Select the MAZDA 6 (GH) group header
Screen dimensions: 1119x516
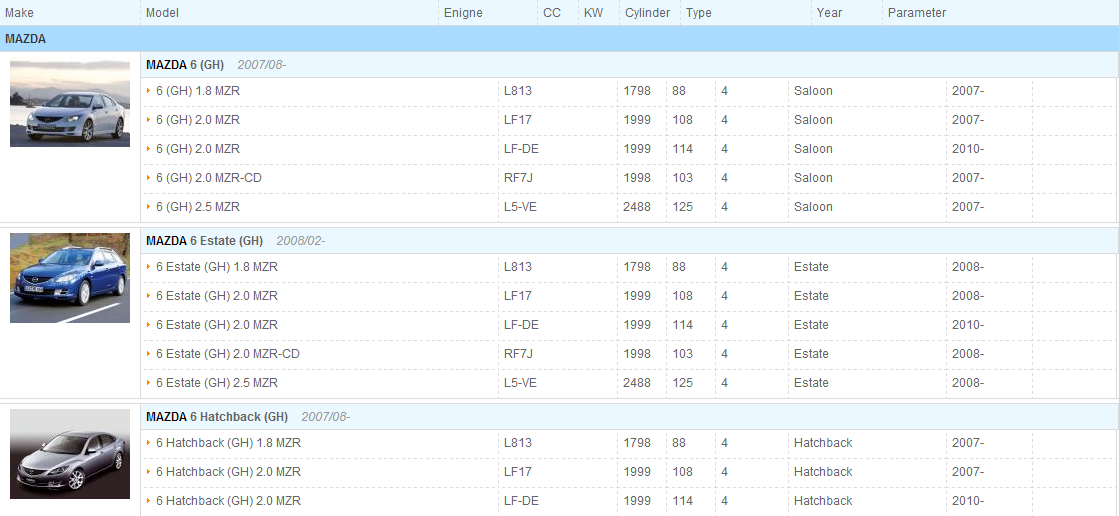click(x=629, y=65)
